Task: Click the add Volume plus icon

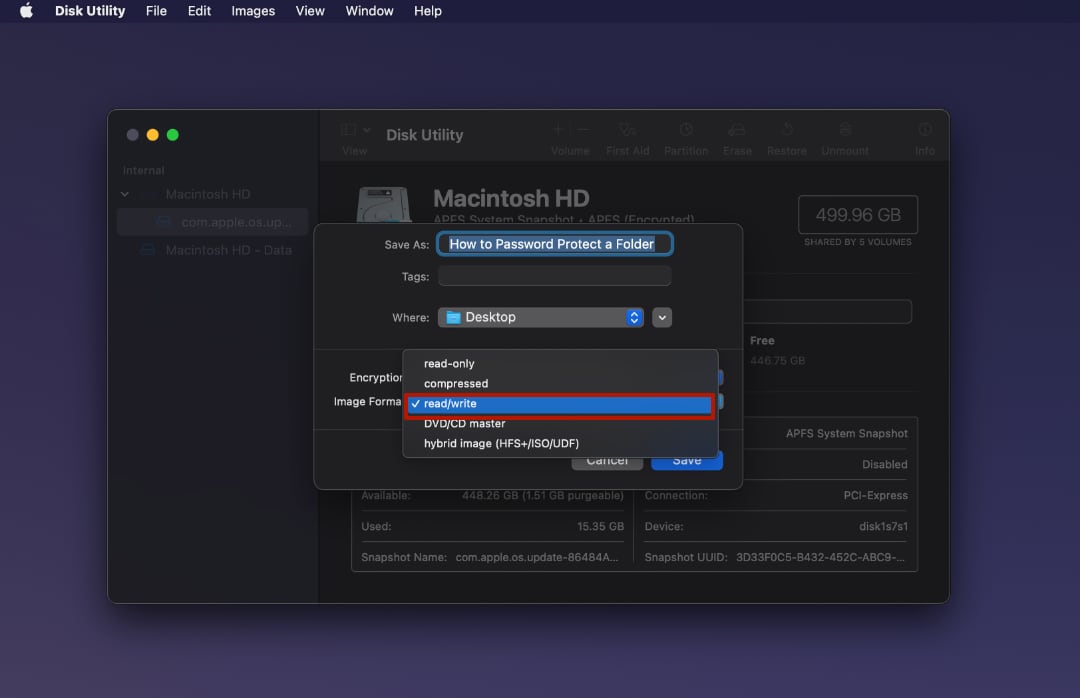Action: point(559,130)
